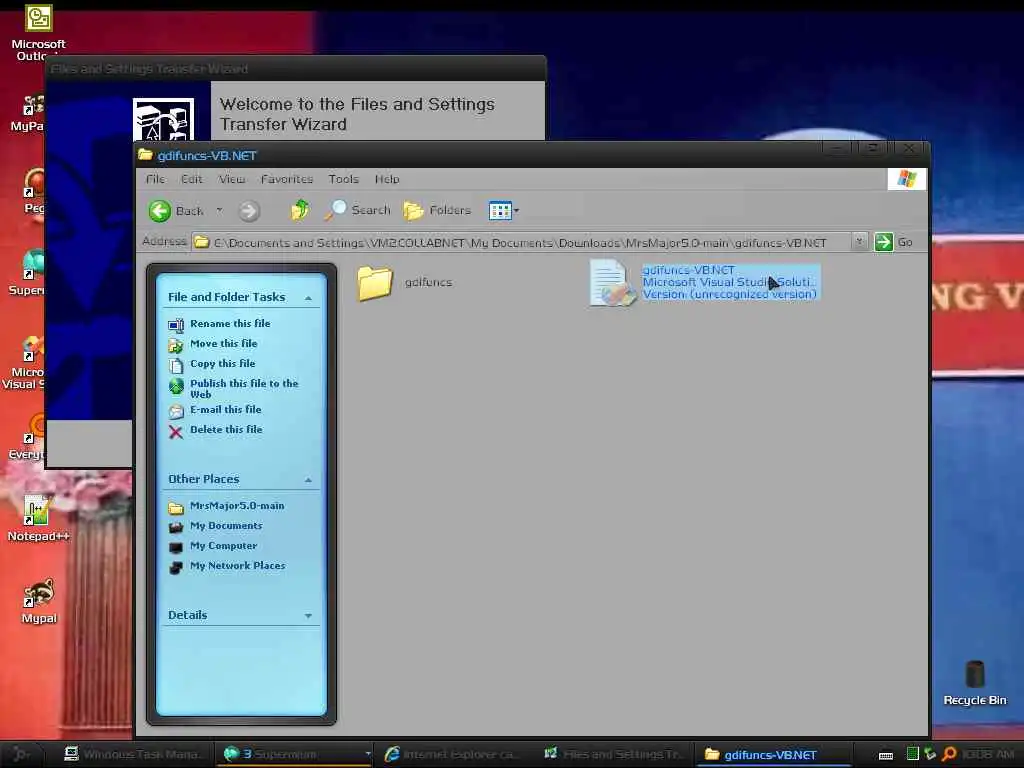Open the Search pane
The height and width of the screenshot is (768, 1024).
click(x=358, y=210)
